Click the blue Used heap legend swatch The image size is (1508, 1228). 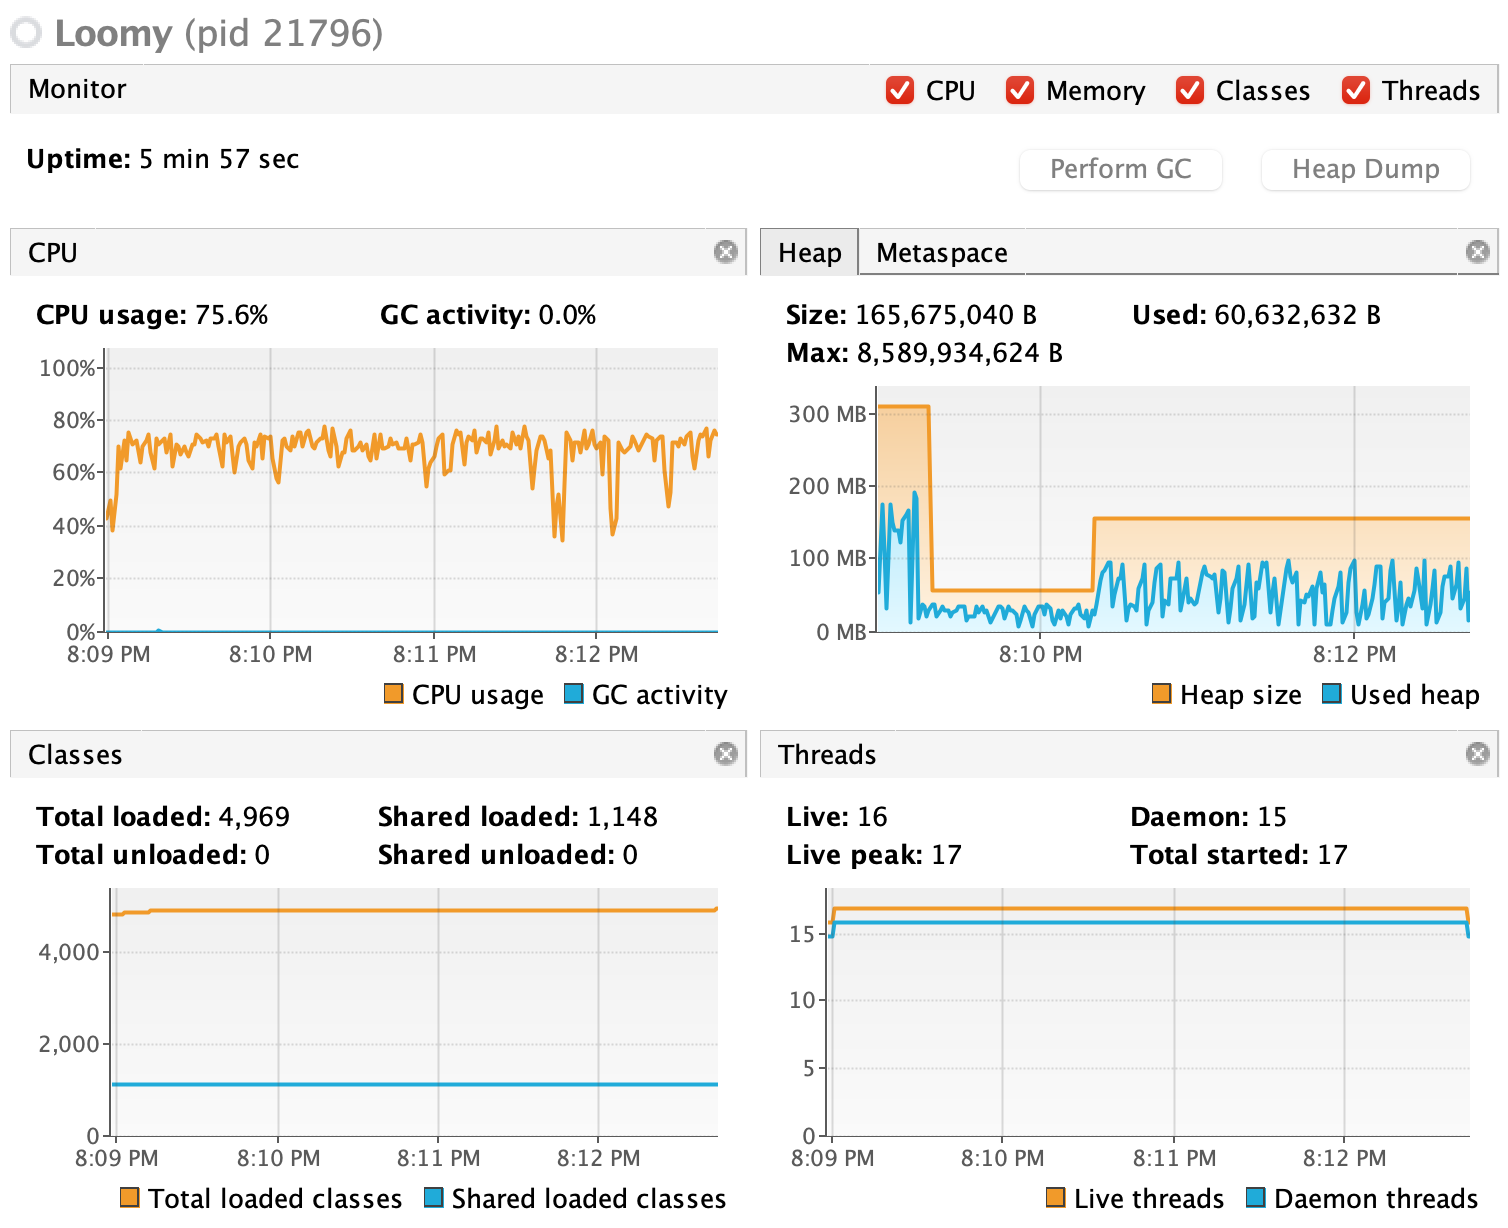(1332, 694)
